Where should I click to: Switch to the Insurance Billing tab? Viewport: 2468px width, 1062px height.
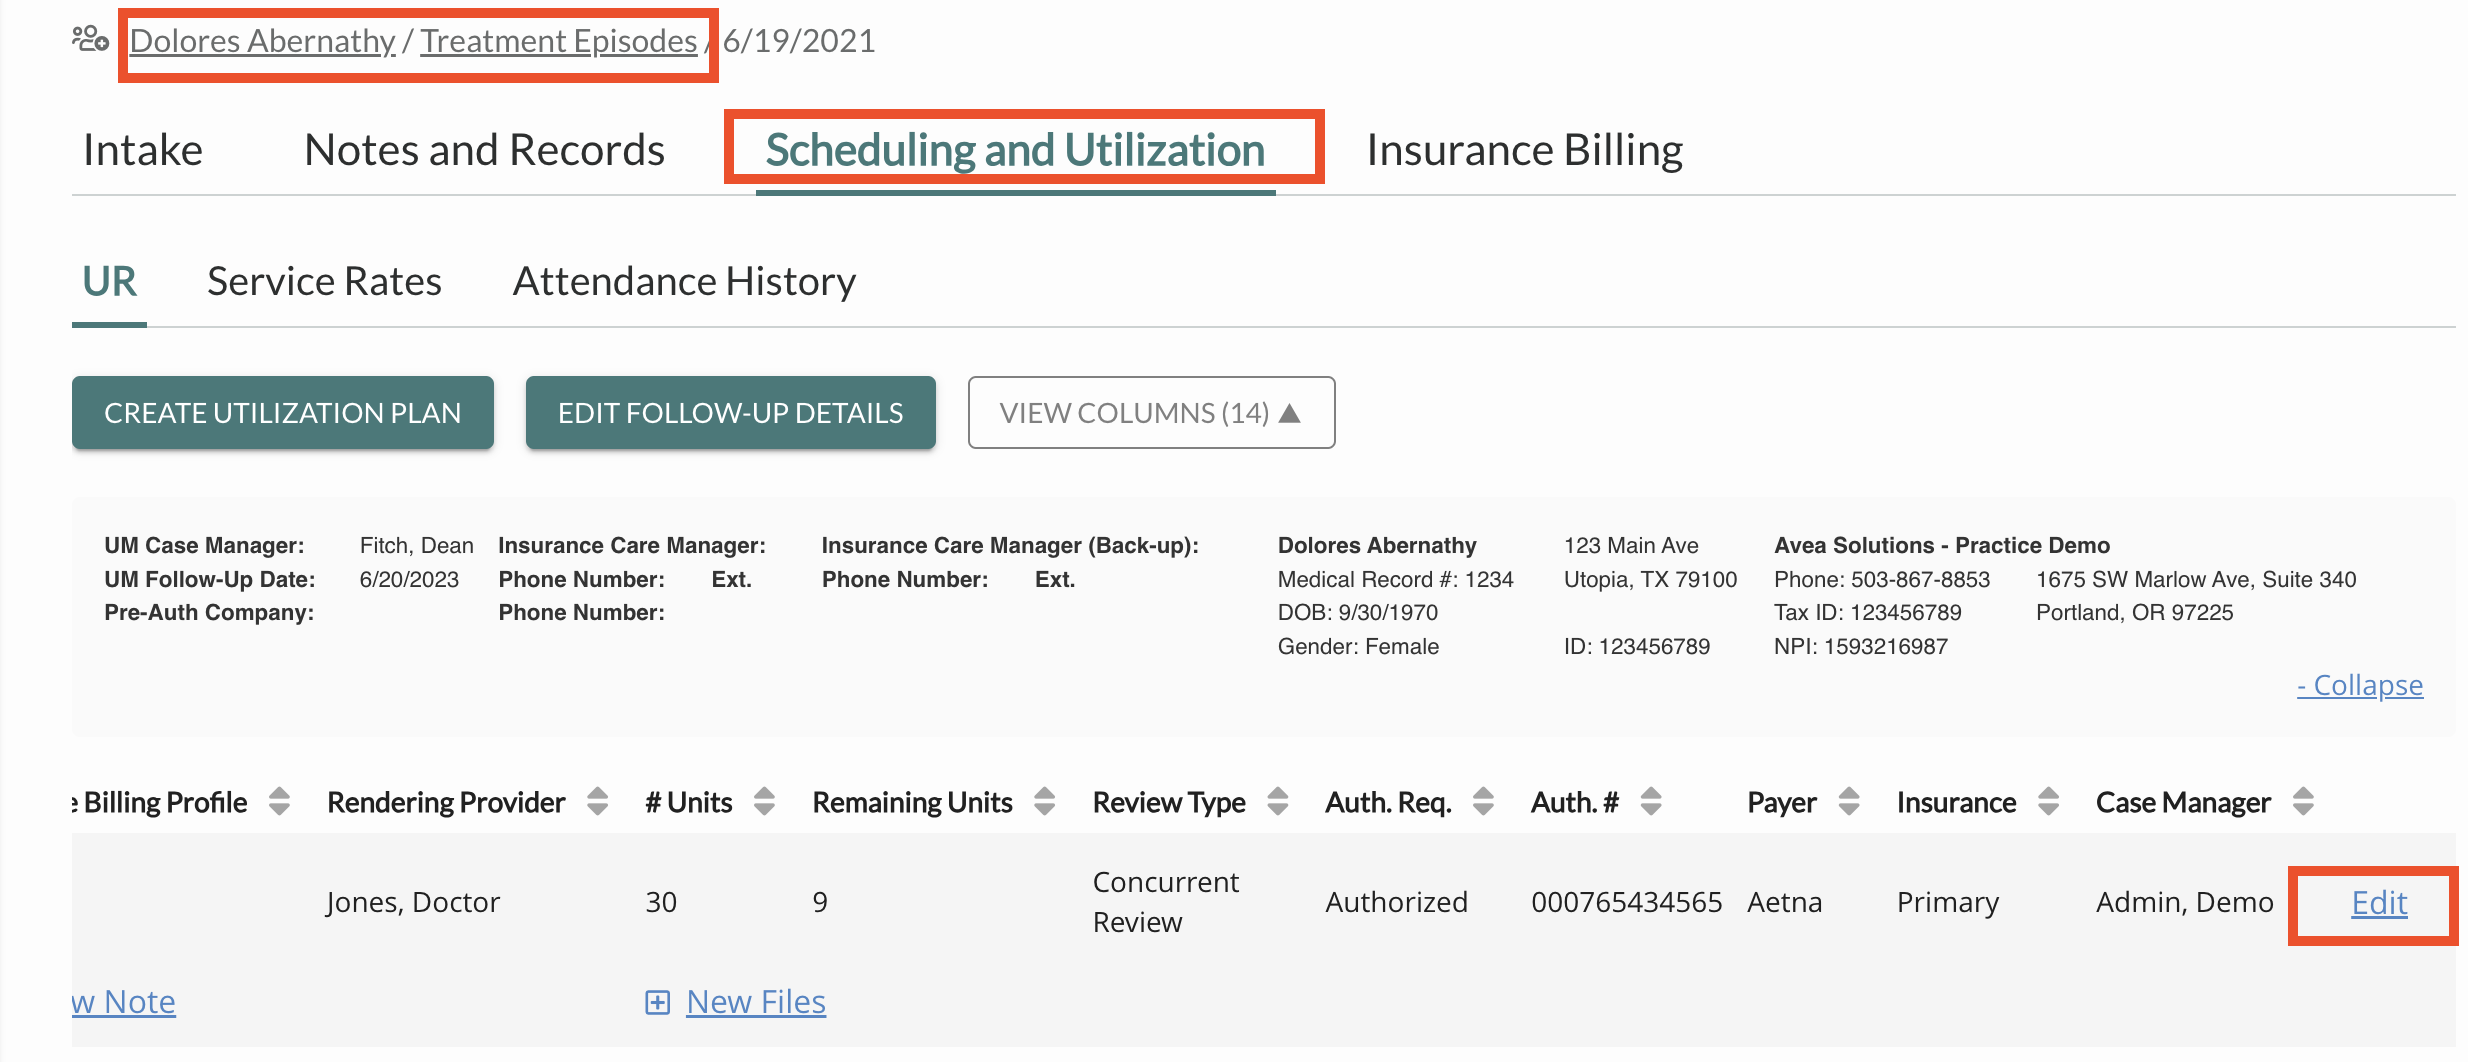1525,149
